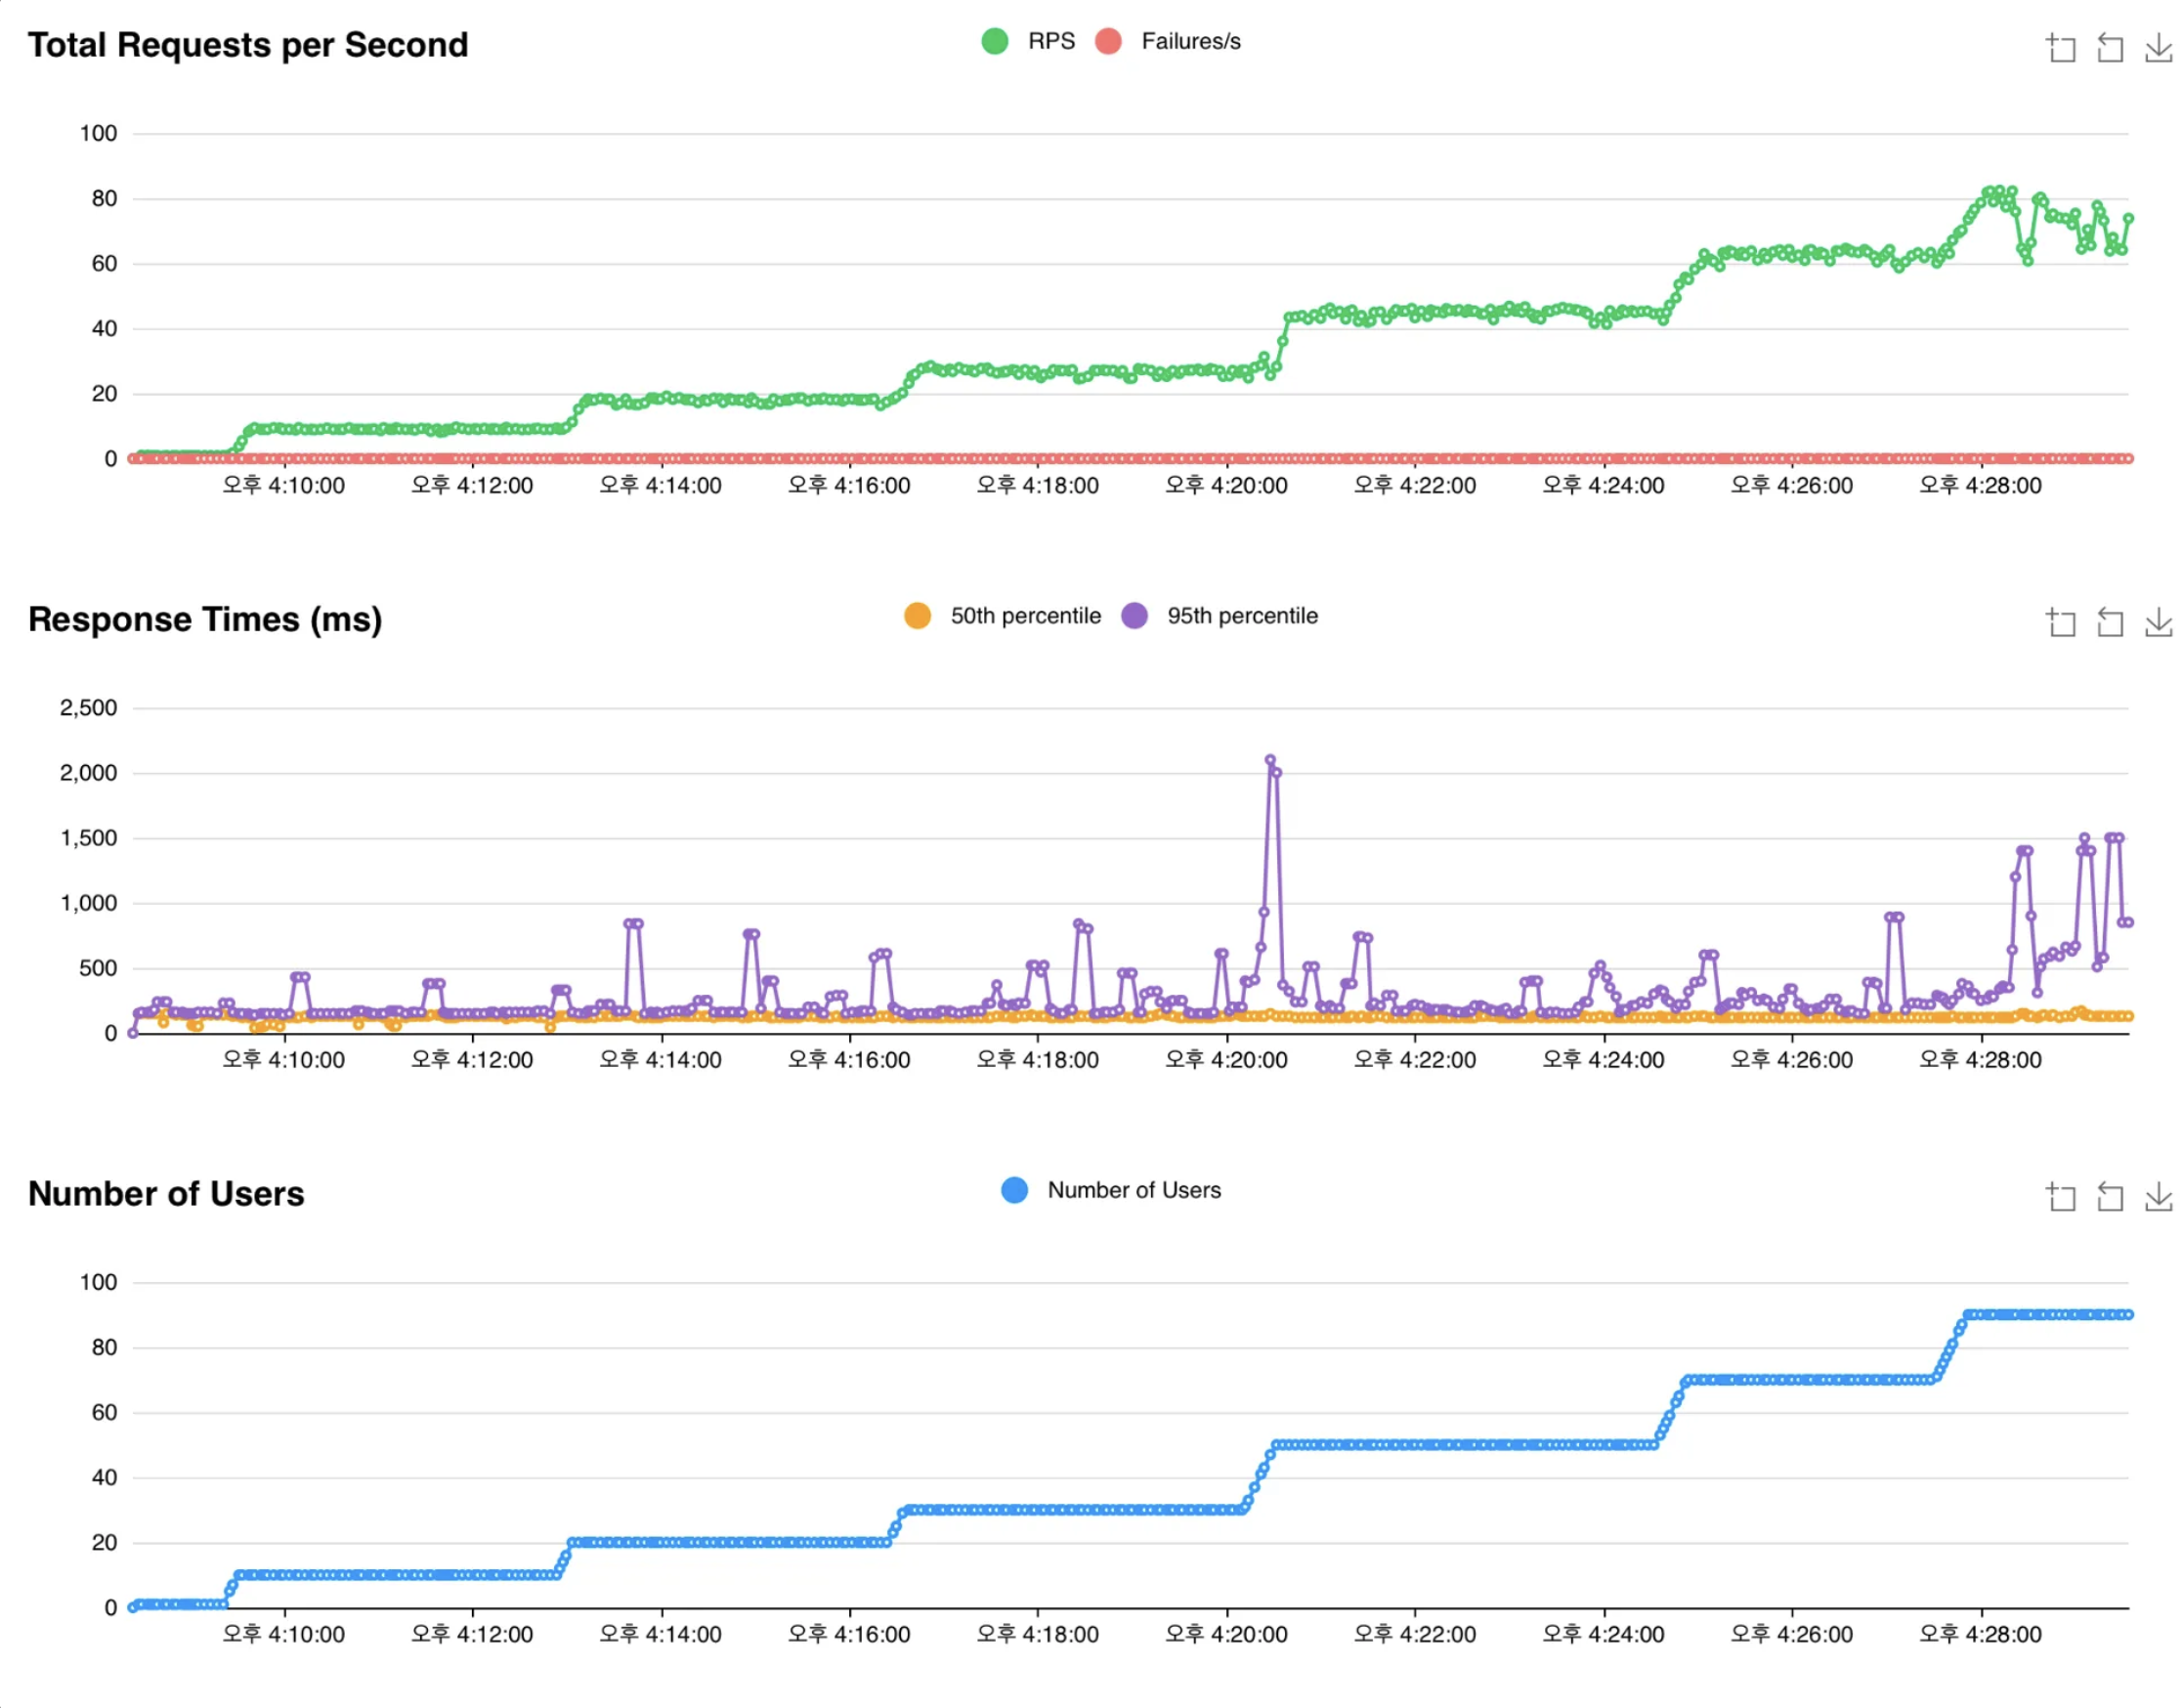Download Total Requests per Second chart image
The height and width of the screenshot is (1708, 2183).
pyautogui.click(x=2158, y=48)
